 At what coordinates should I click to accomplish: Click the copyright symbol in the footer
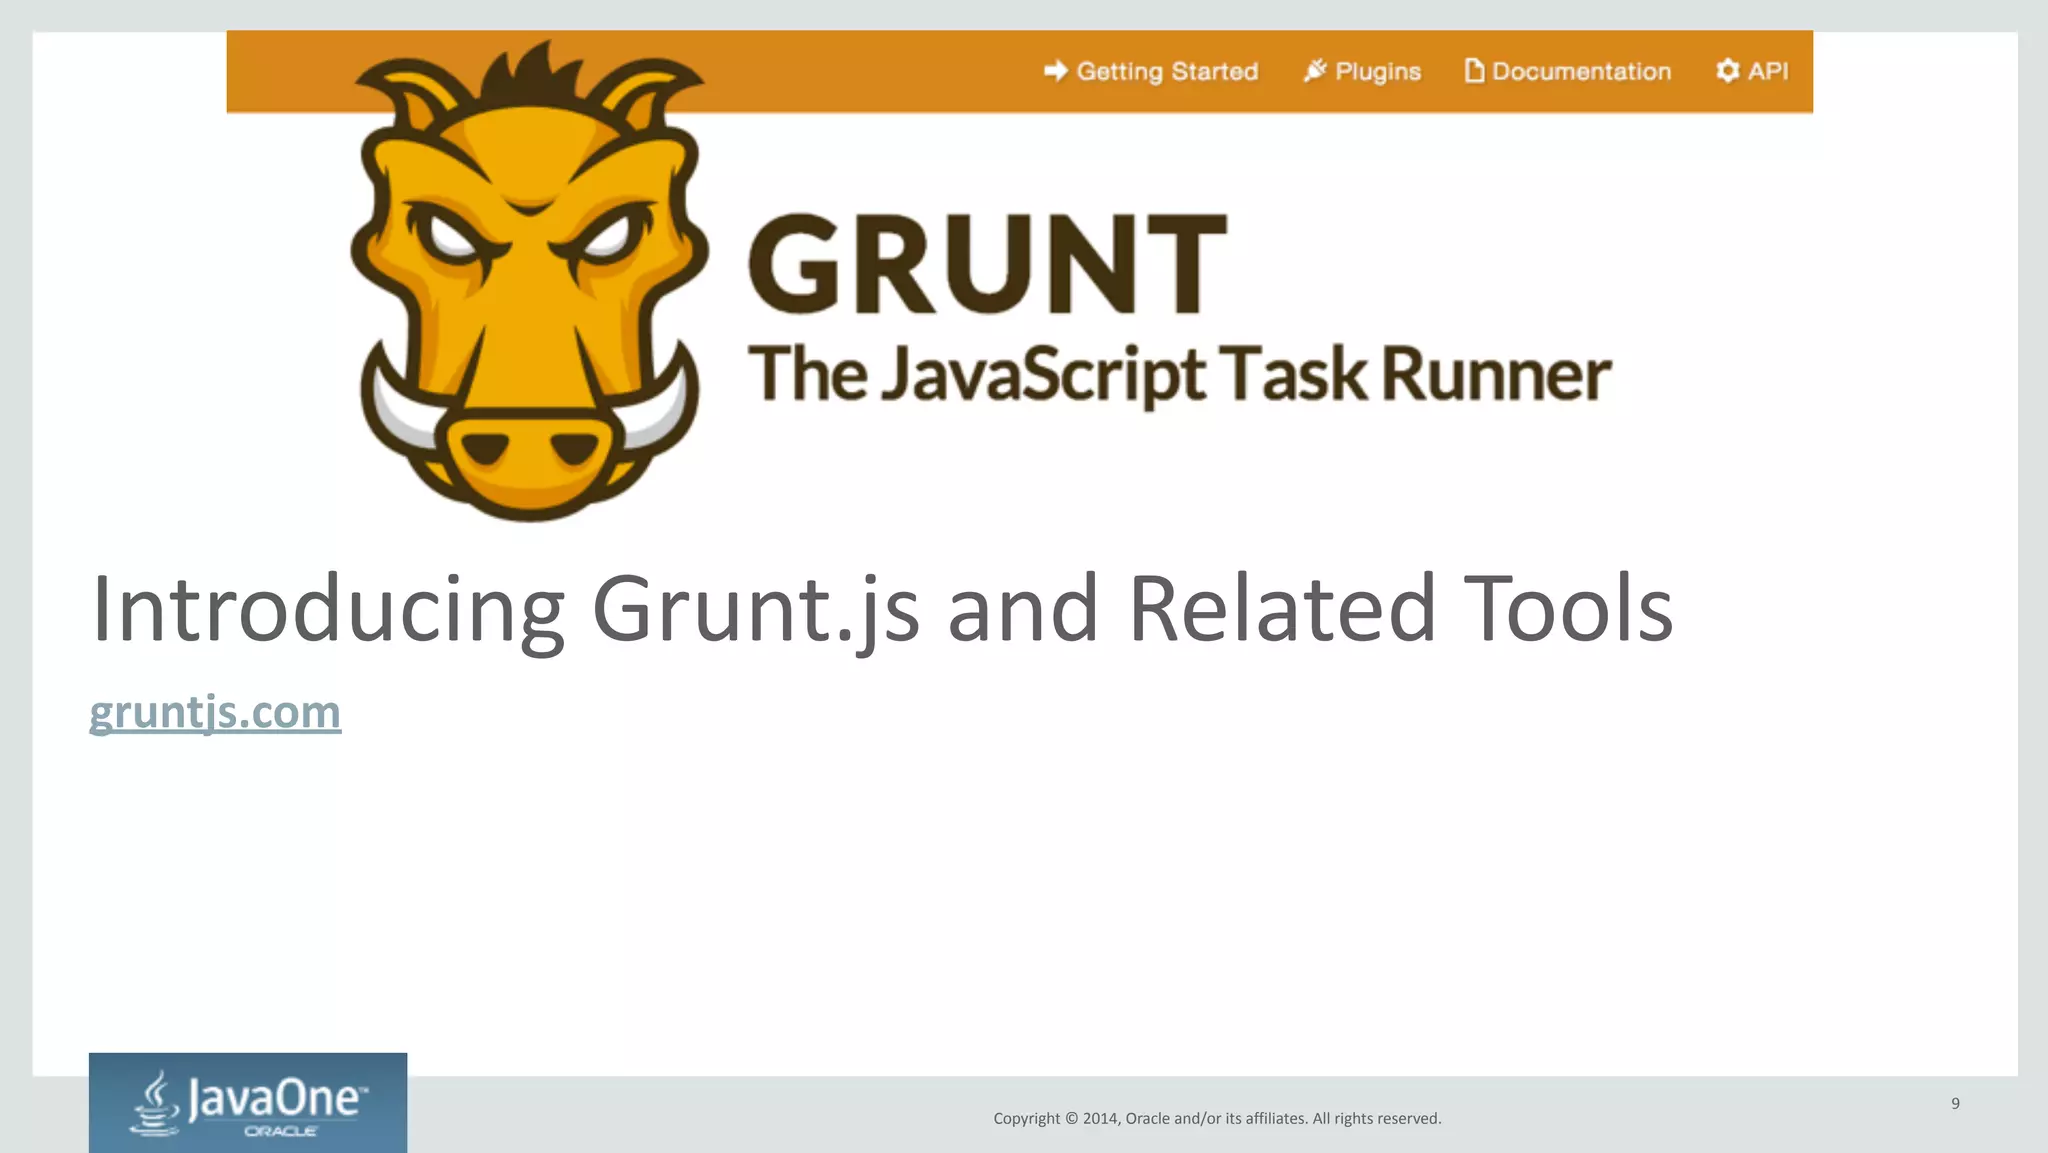pyautogui.click(x=1071, y=1119)
